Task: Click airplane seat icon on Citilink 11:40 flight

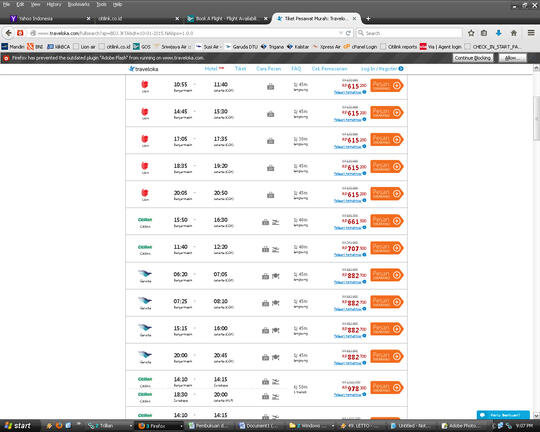Action: click(x=276, y=249)
